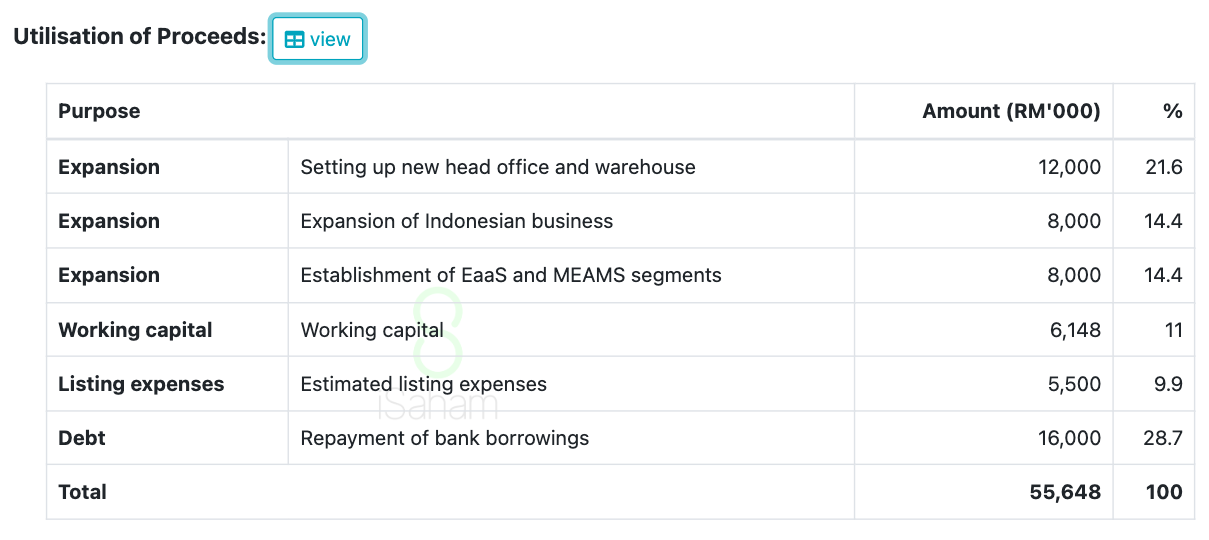This screenshot has height=540, width=1209.
Task: Click the 16,000 bank borrowings amount
Action: click(x=1069, y=438)
